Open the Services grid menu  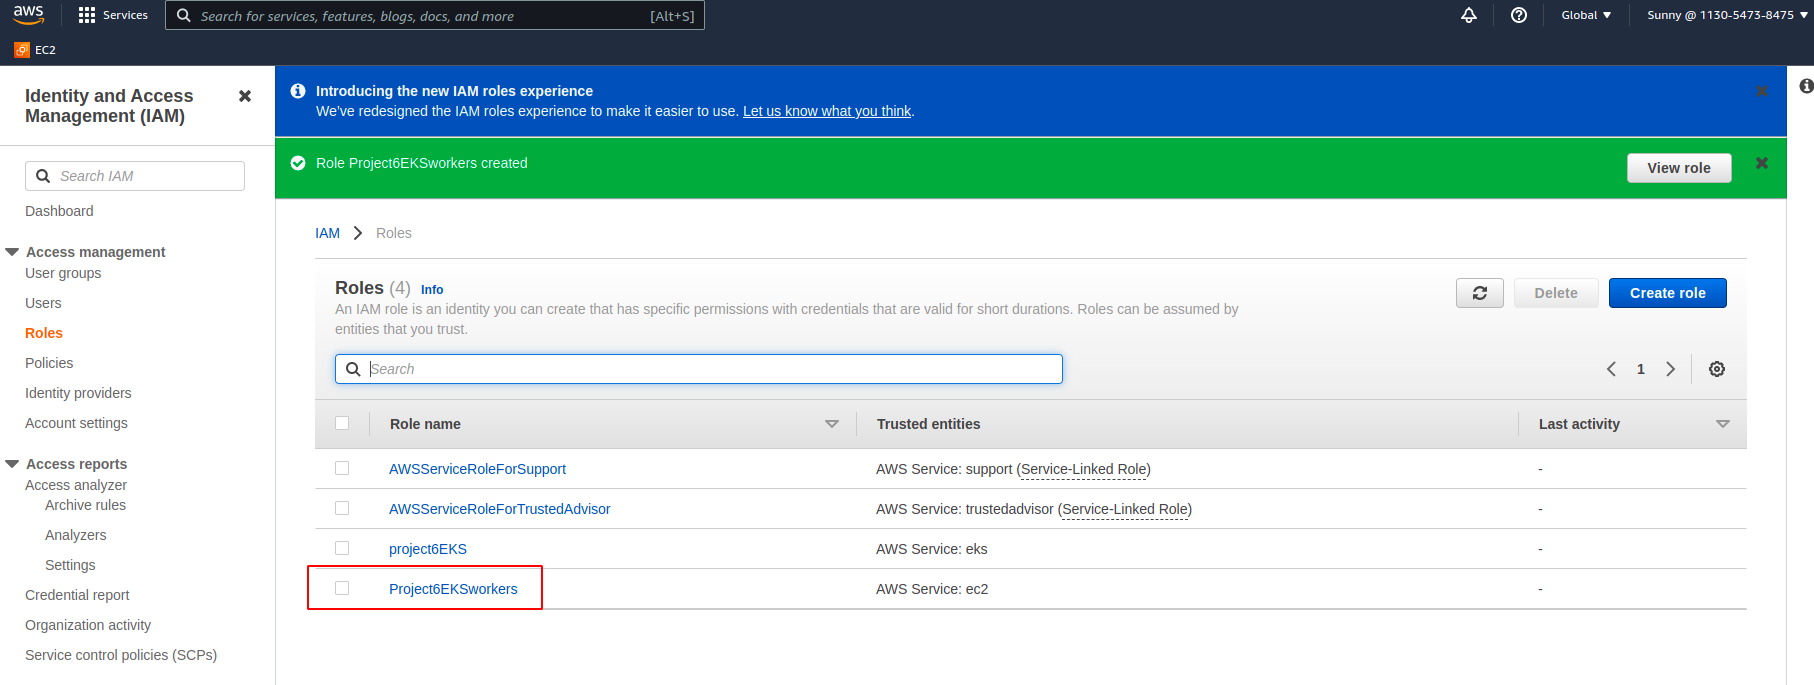(x=113, y=15)
